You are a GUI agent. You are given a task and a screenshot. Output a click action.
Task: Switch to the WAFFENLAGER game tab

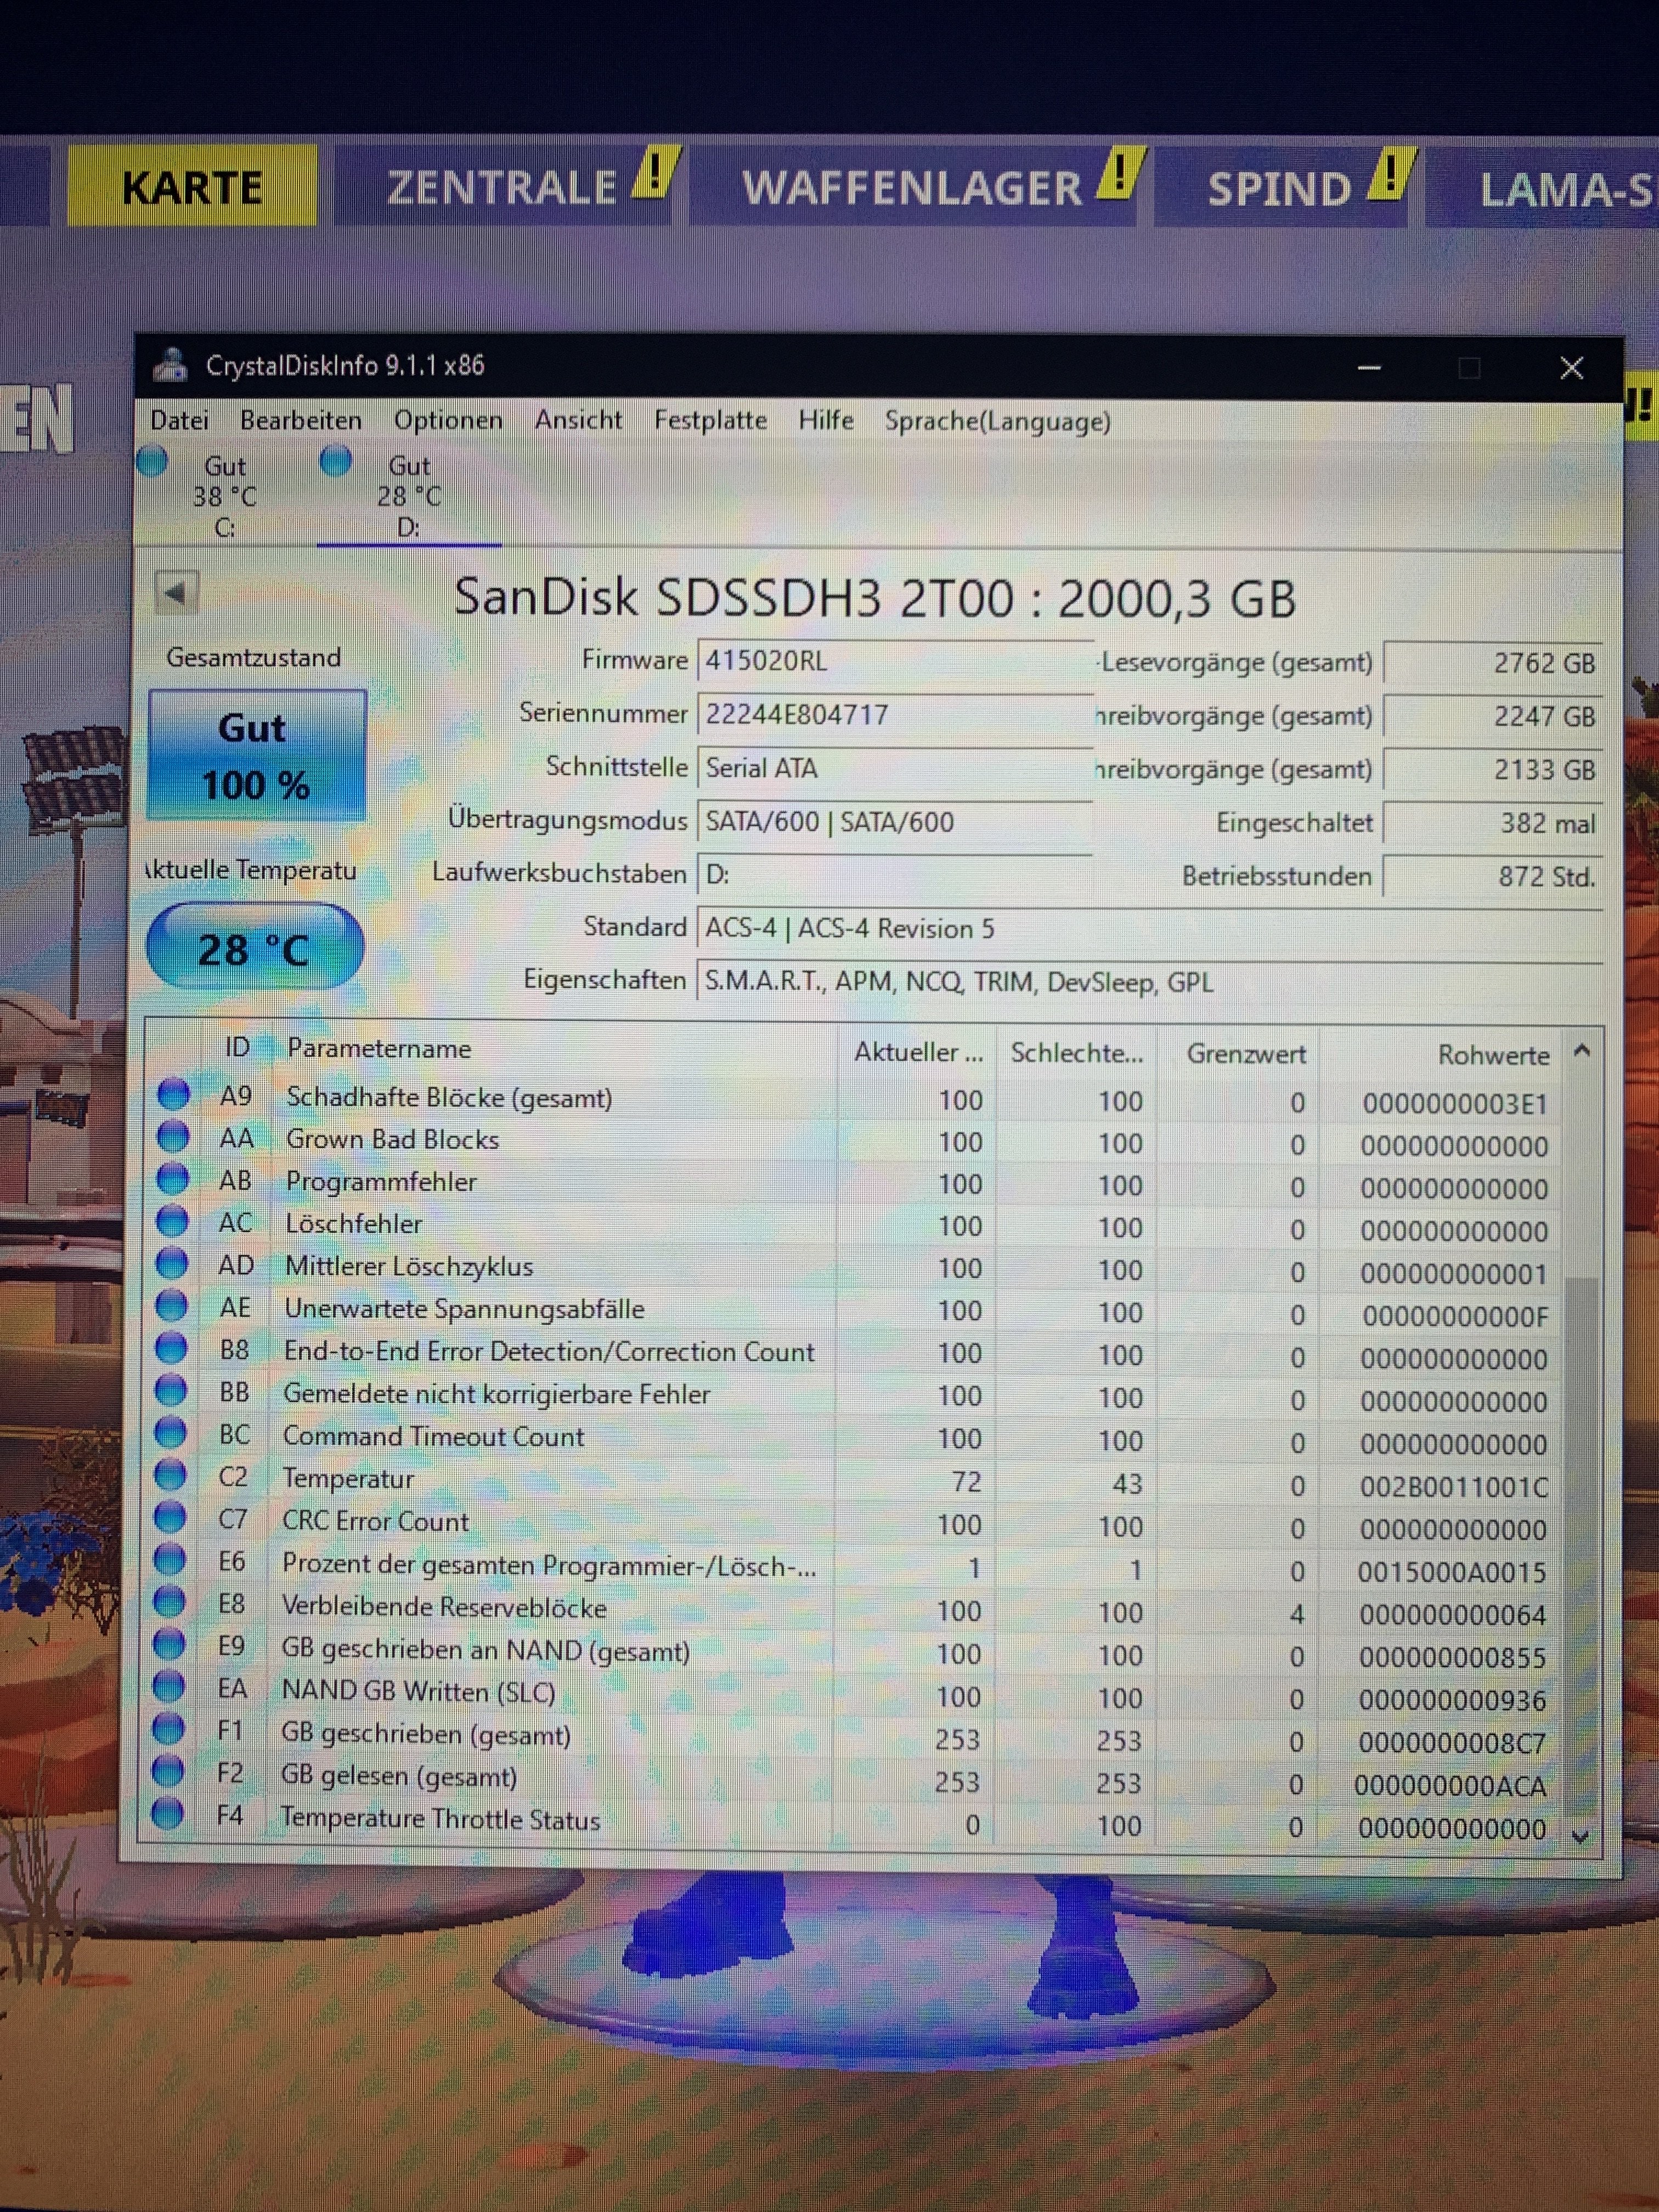click(912, 188)
